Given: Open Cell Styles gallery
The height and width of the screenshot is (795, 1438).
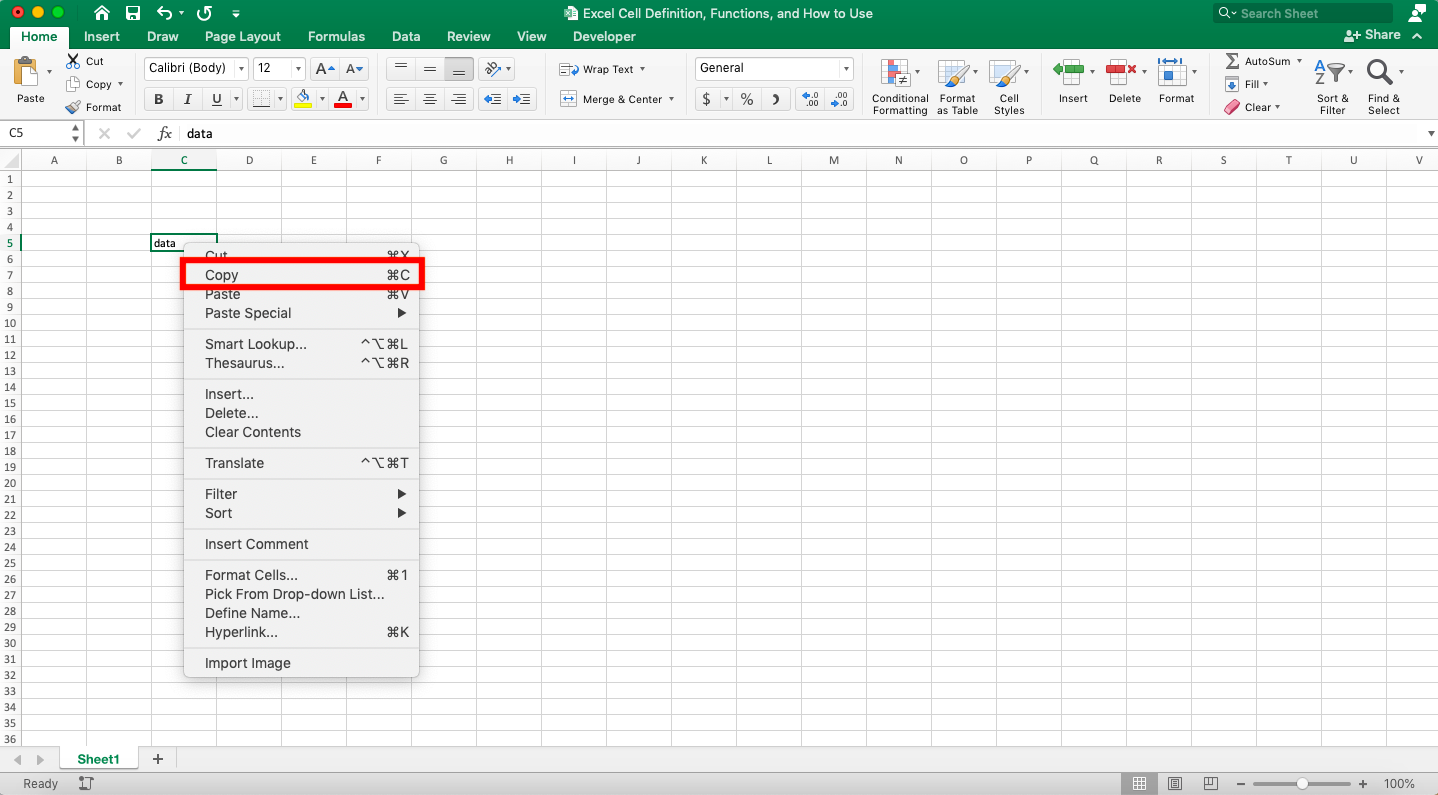Looking at the screenshot, I should coord(1009,87).
